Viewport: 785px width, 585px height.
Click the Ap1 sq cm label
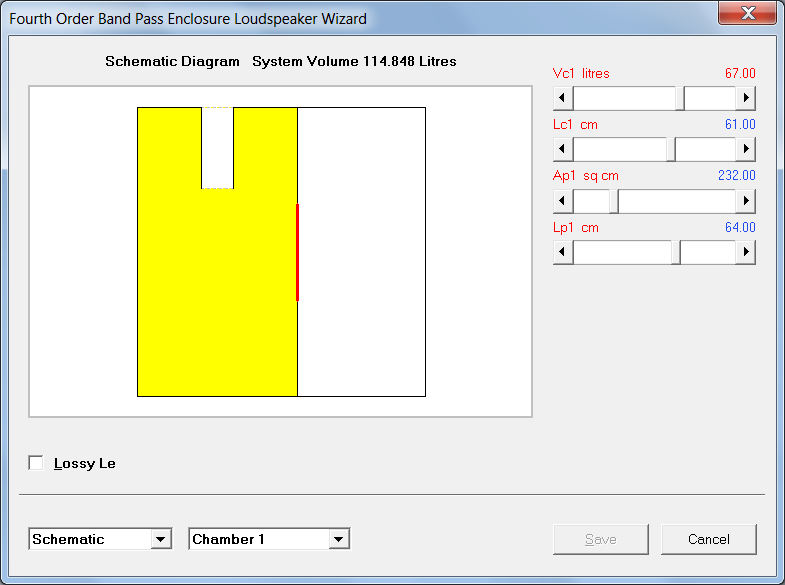click(x=586, y=176)
